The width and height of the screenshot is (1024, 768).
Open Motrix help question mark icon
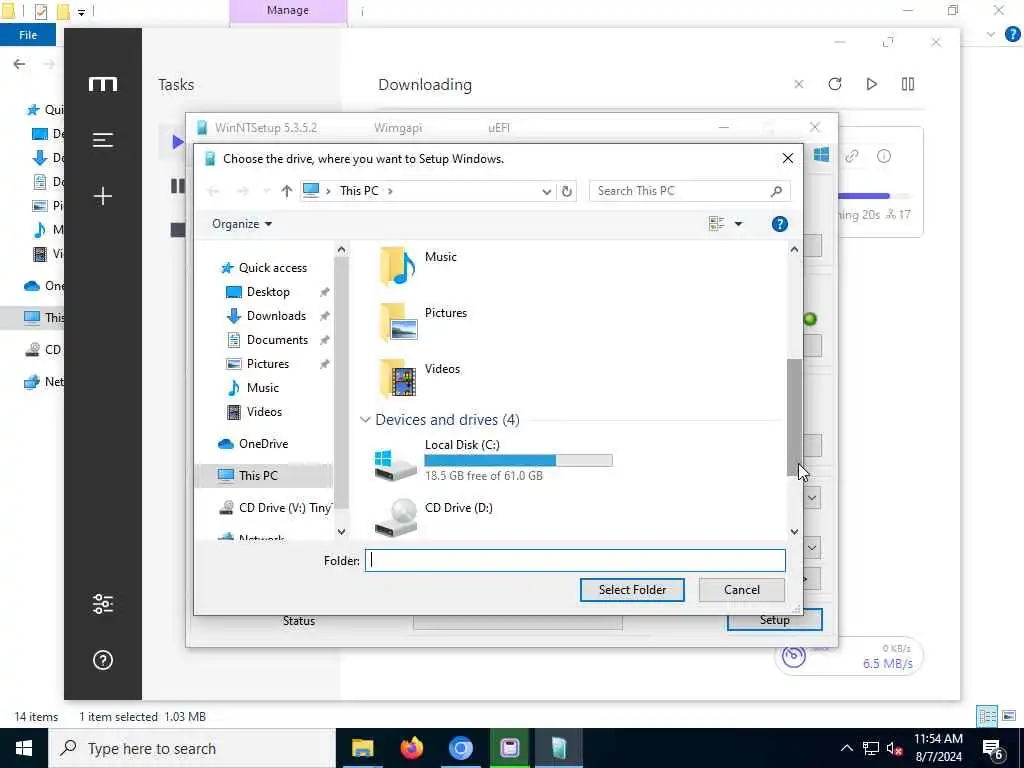pyautogui.click(x=103, y=660)
